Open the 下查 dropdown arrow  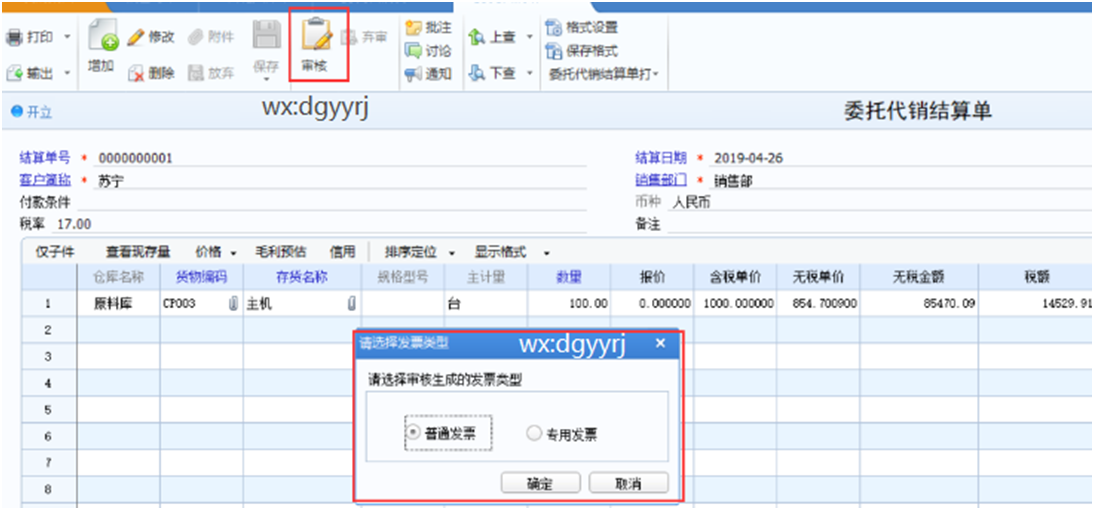529,73
